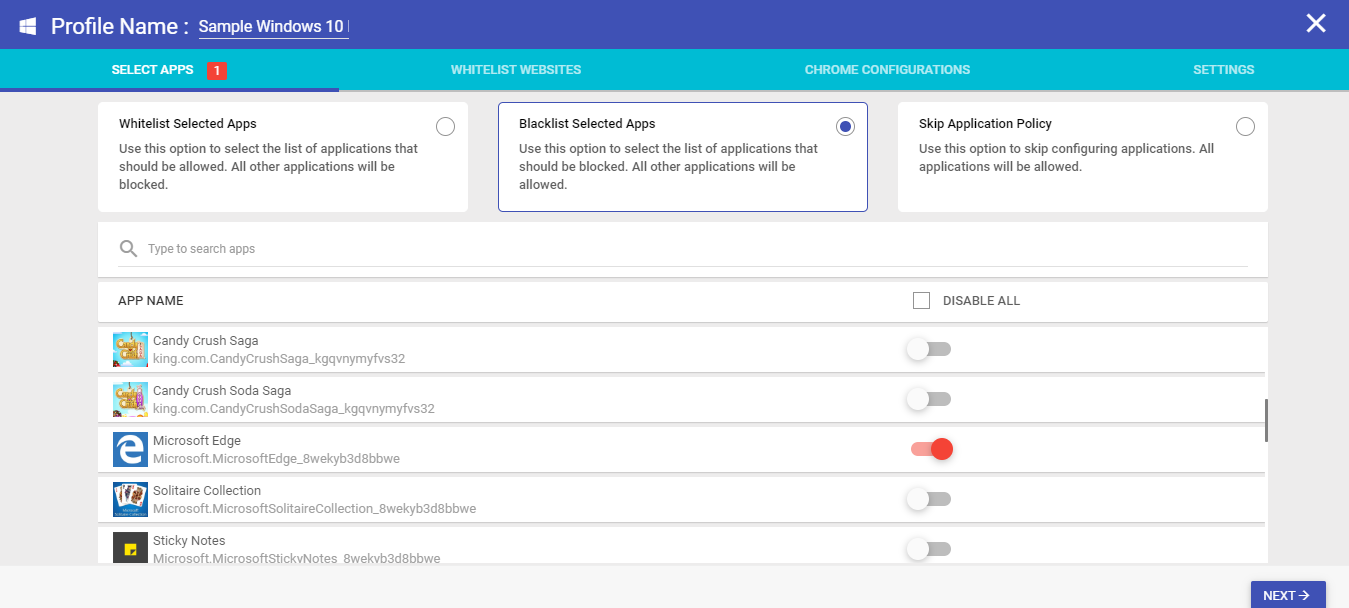Image resolution: width=1349 pixels, height=608 pixels.
Task: Click the Candy Crush Soda Saga icon
Action: pos(130,399)
